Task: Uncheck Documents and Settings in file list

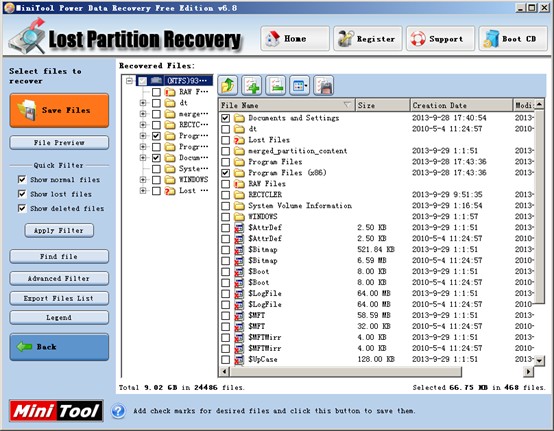Action: 225,118
